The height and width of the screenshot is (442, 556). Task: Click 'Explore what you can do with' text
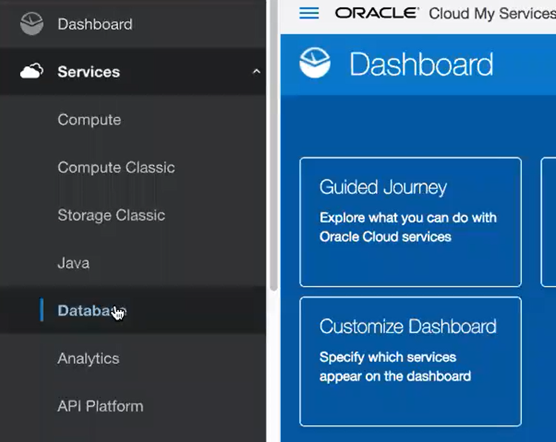pyautogui.click(x=408, y=218)
